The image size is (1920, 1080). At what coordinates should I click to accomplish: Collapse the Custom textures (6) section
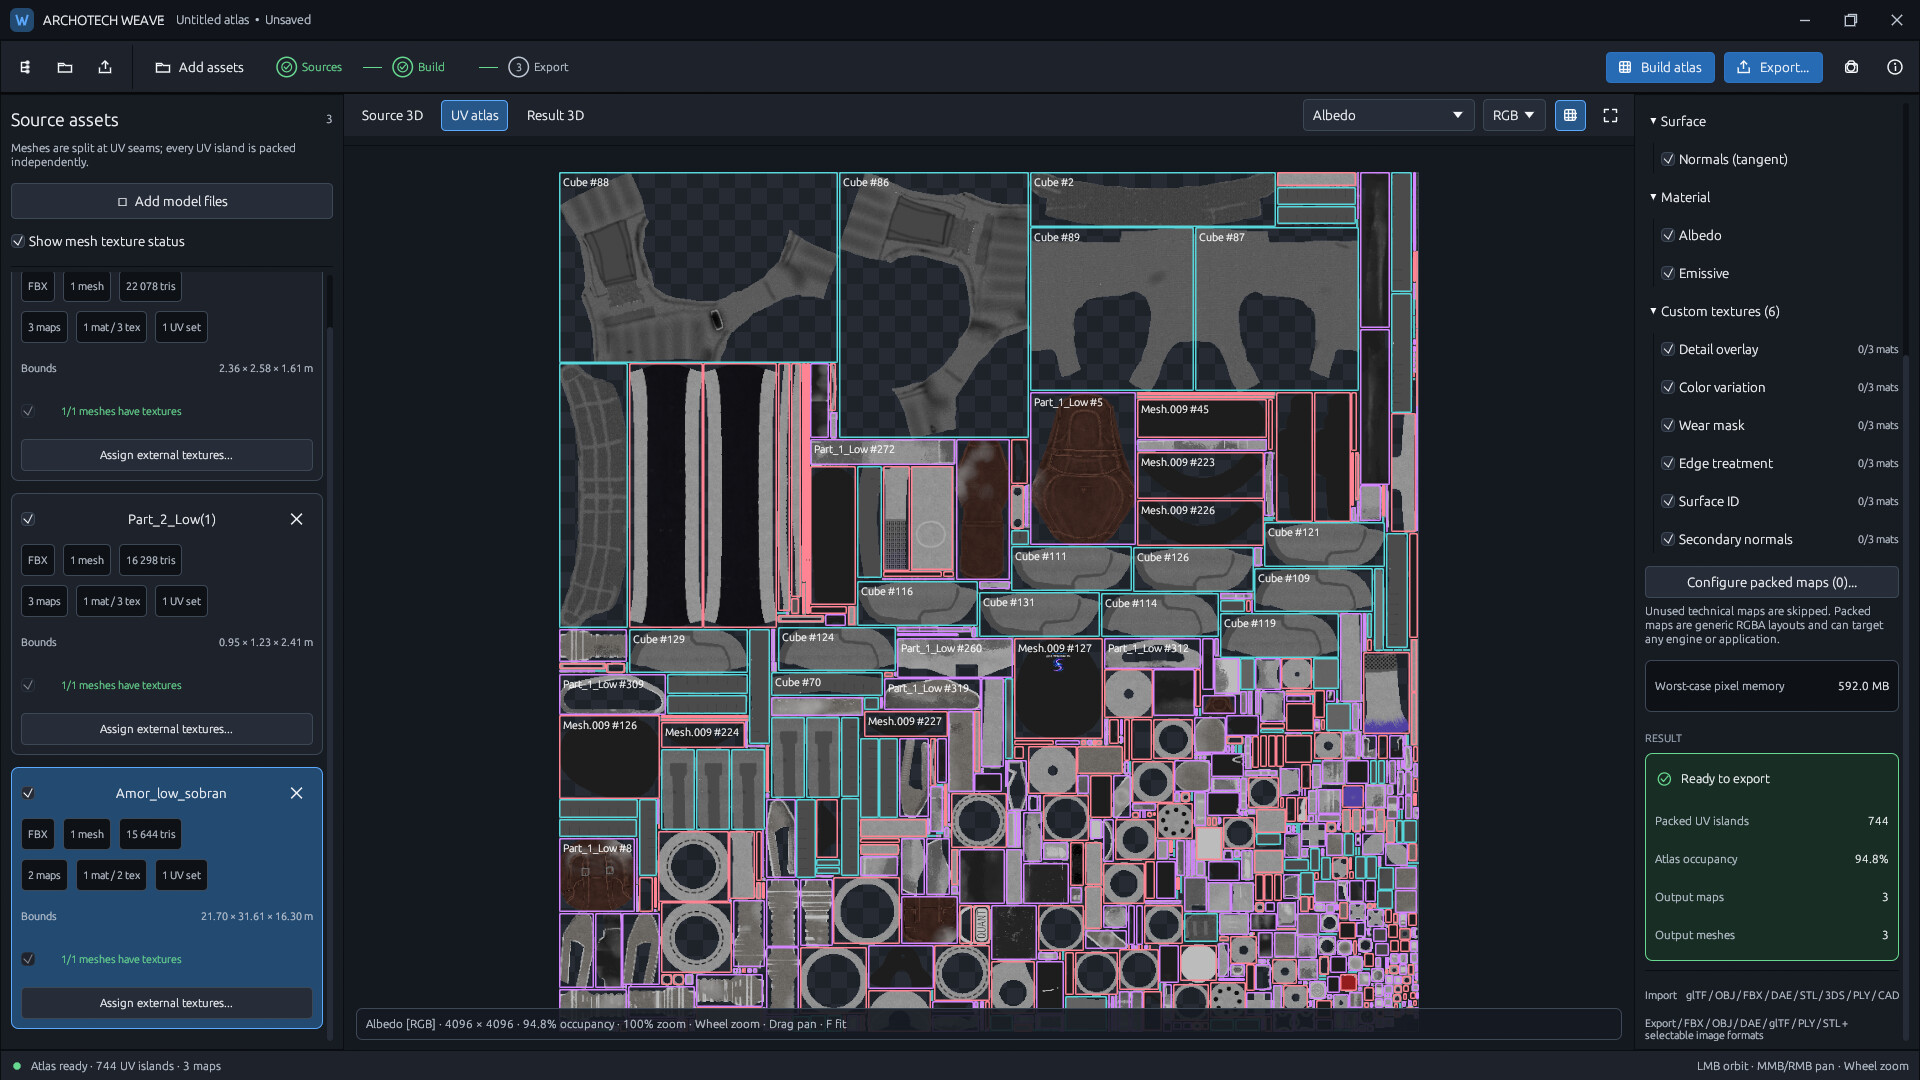click(1654, 311)
